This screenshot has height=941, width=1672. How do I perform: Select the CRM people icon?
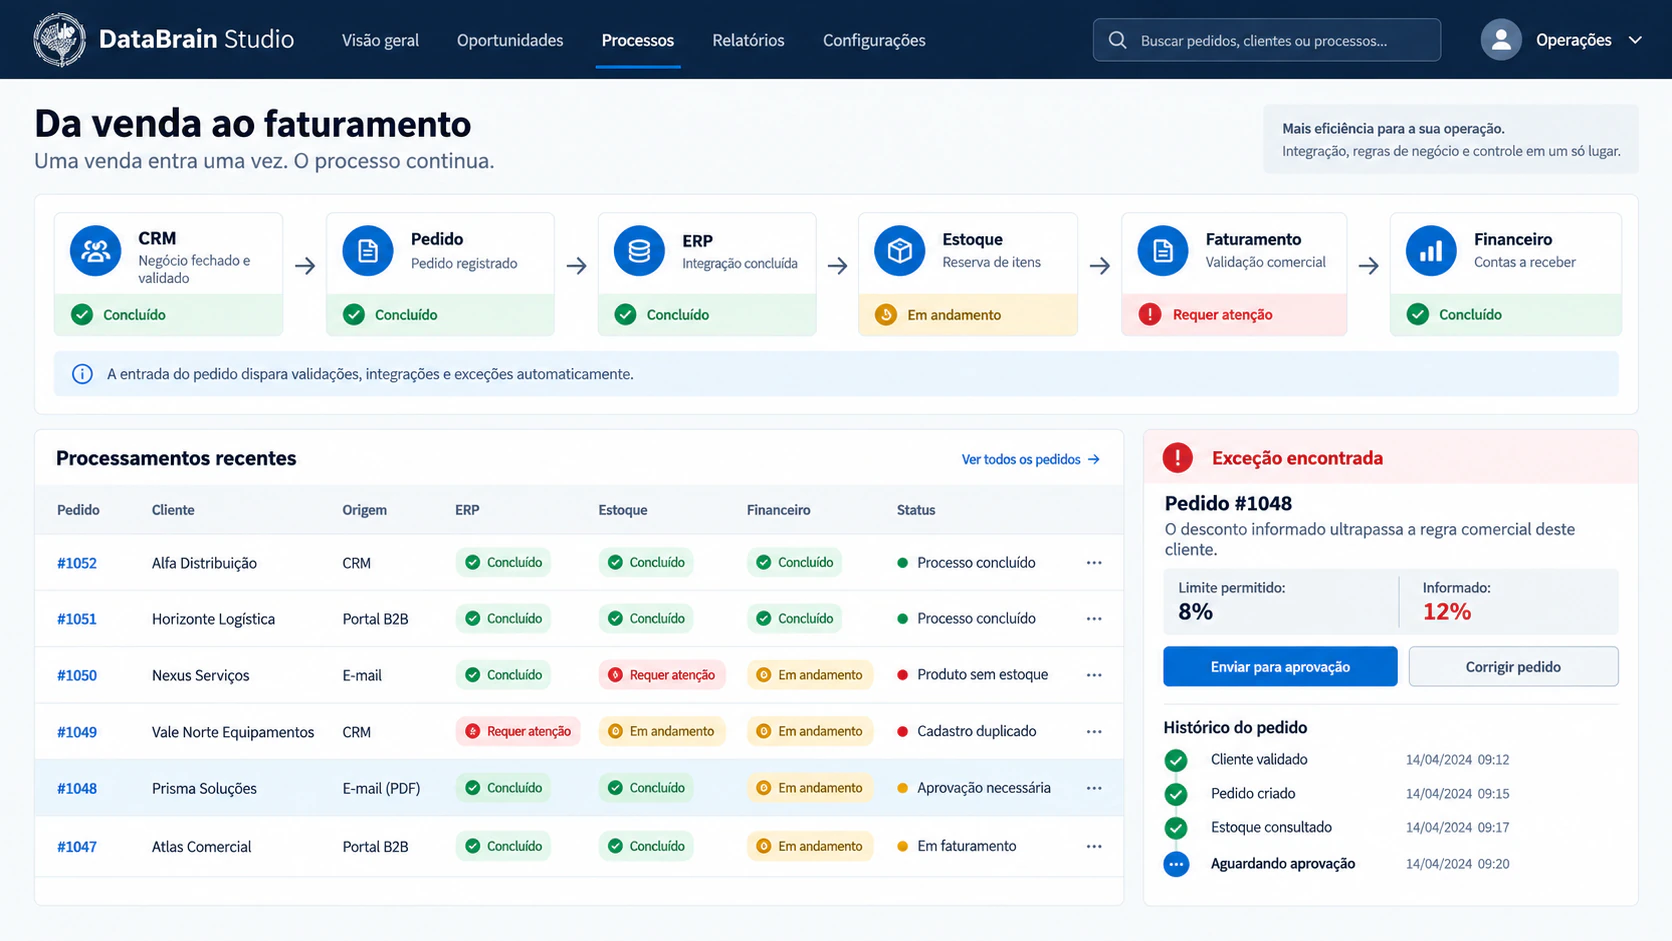point(96,251)
